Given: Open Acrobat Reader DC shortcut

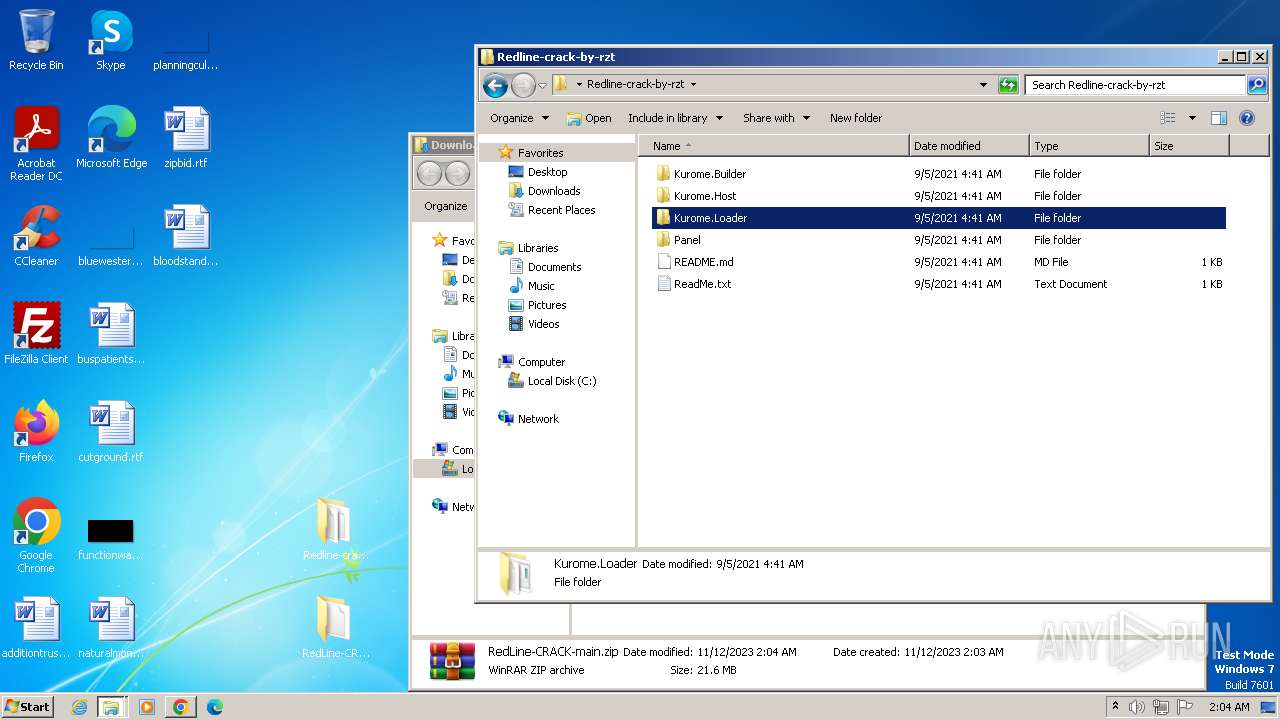Looking at the screenshot, I should tap(36, 144).
